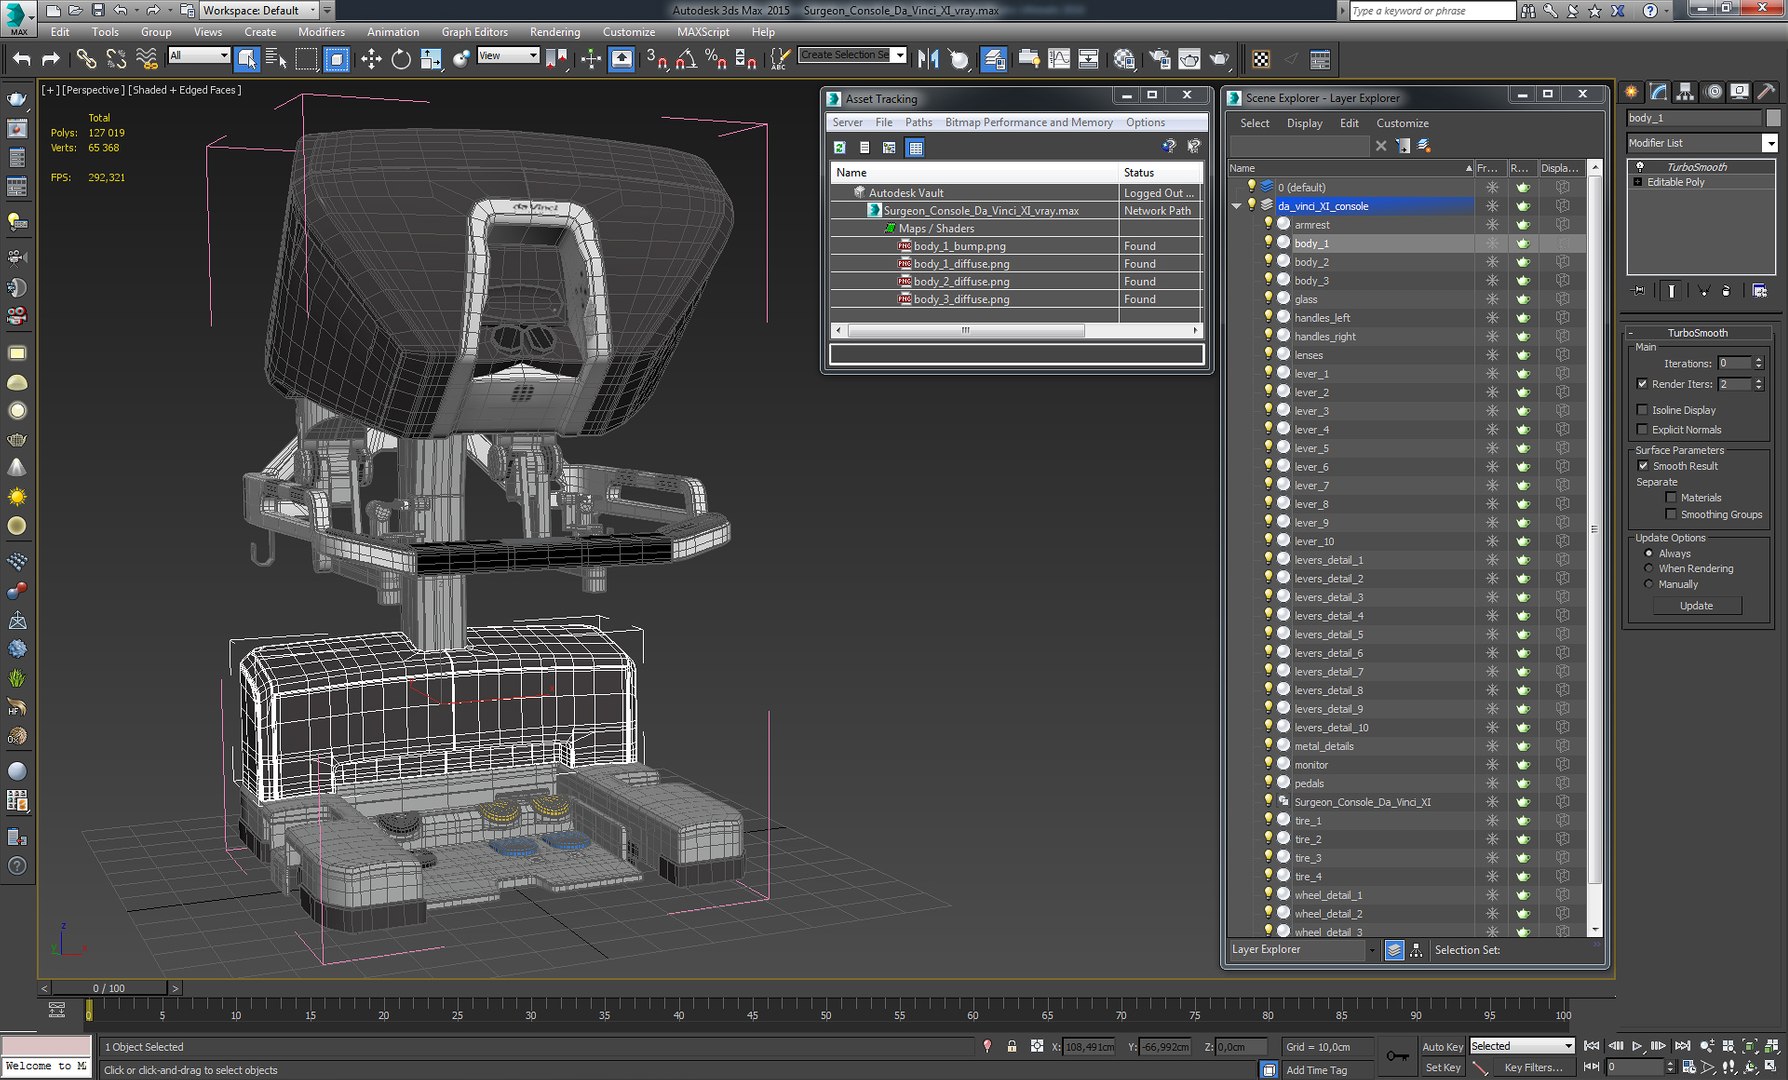Enable Explicit Normals checkbox
Viewport: 1788px width, 1080px height.
(1642, 430)
